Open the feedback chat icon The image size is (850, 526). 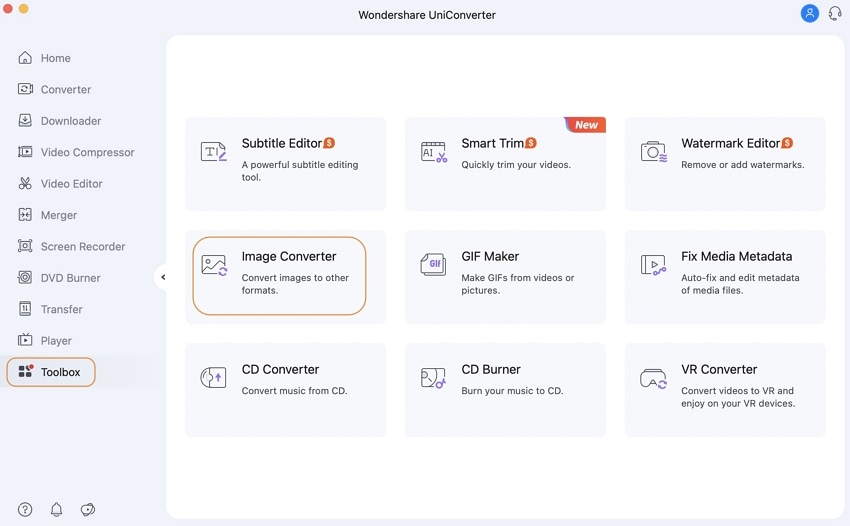tap(88, 509)
